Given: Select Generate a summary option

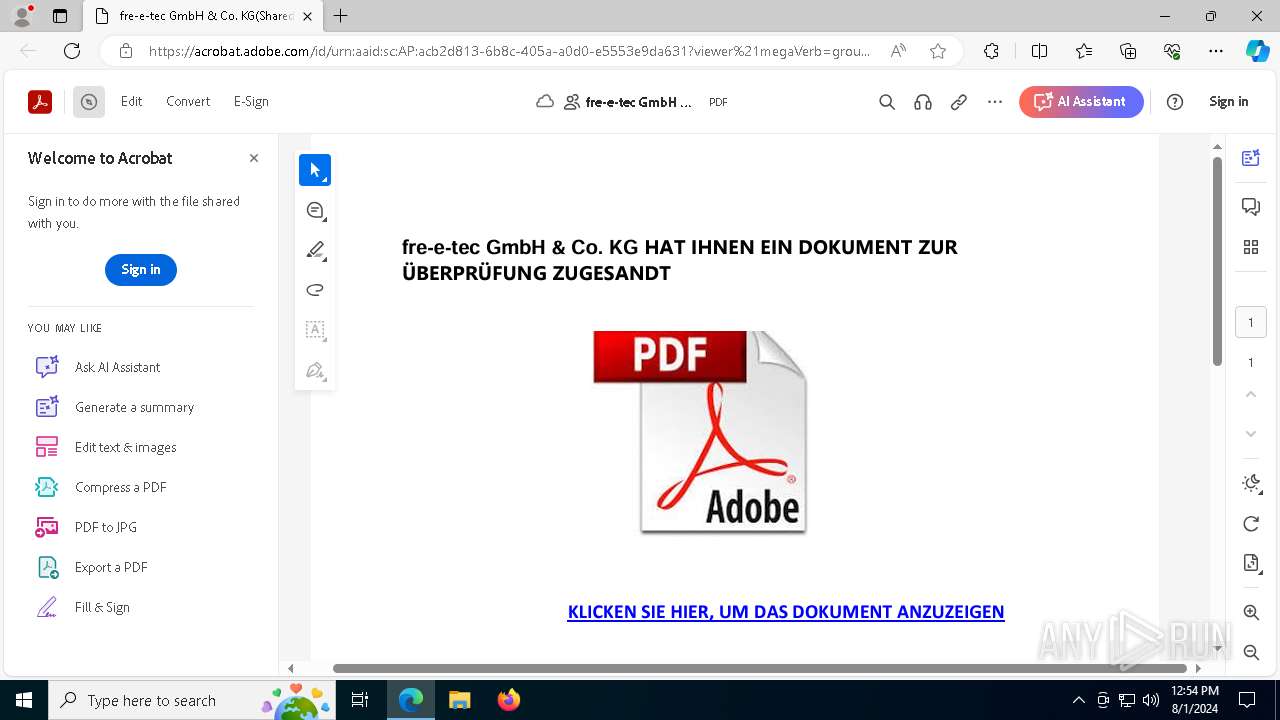Looking at the screenshot, I should [114, 407].
